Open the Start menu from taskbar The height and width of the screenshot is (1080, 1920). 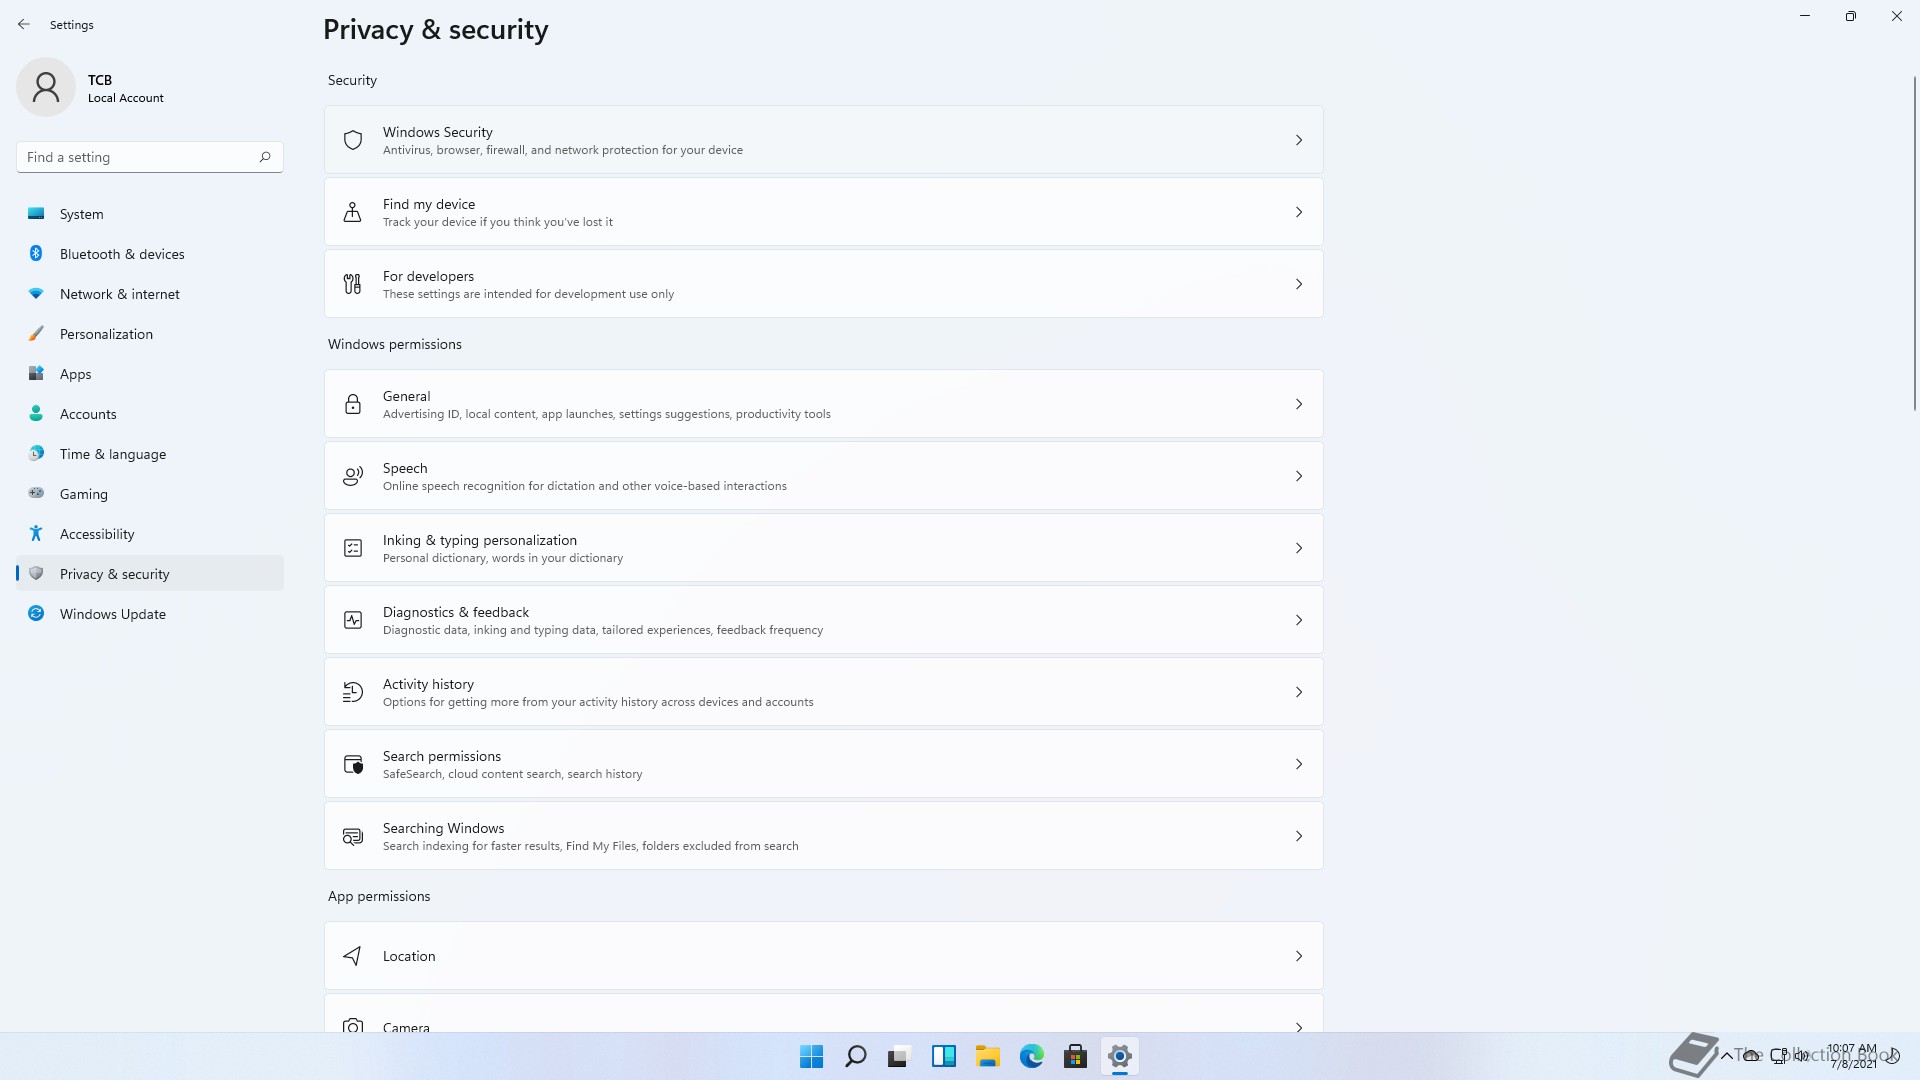(811, 1056)
